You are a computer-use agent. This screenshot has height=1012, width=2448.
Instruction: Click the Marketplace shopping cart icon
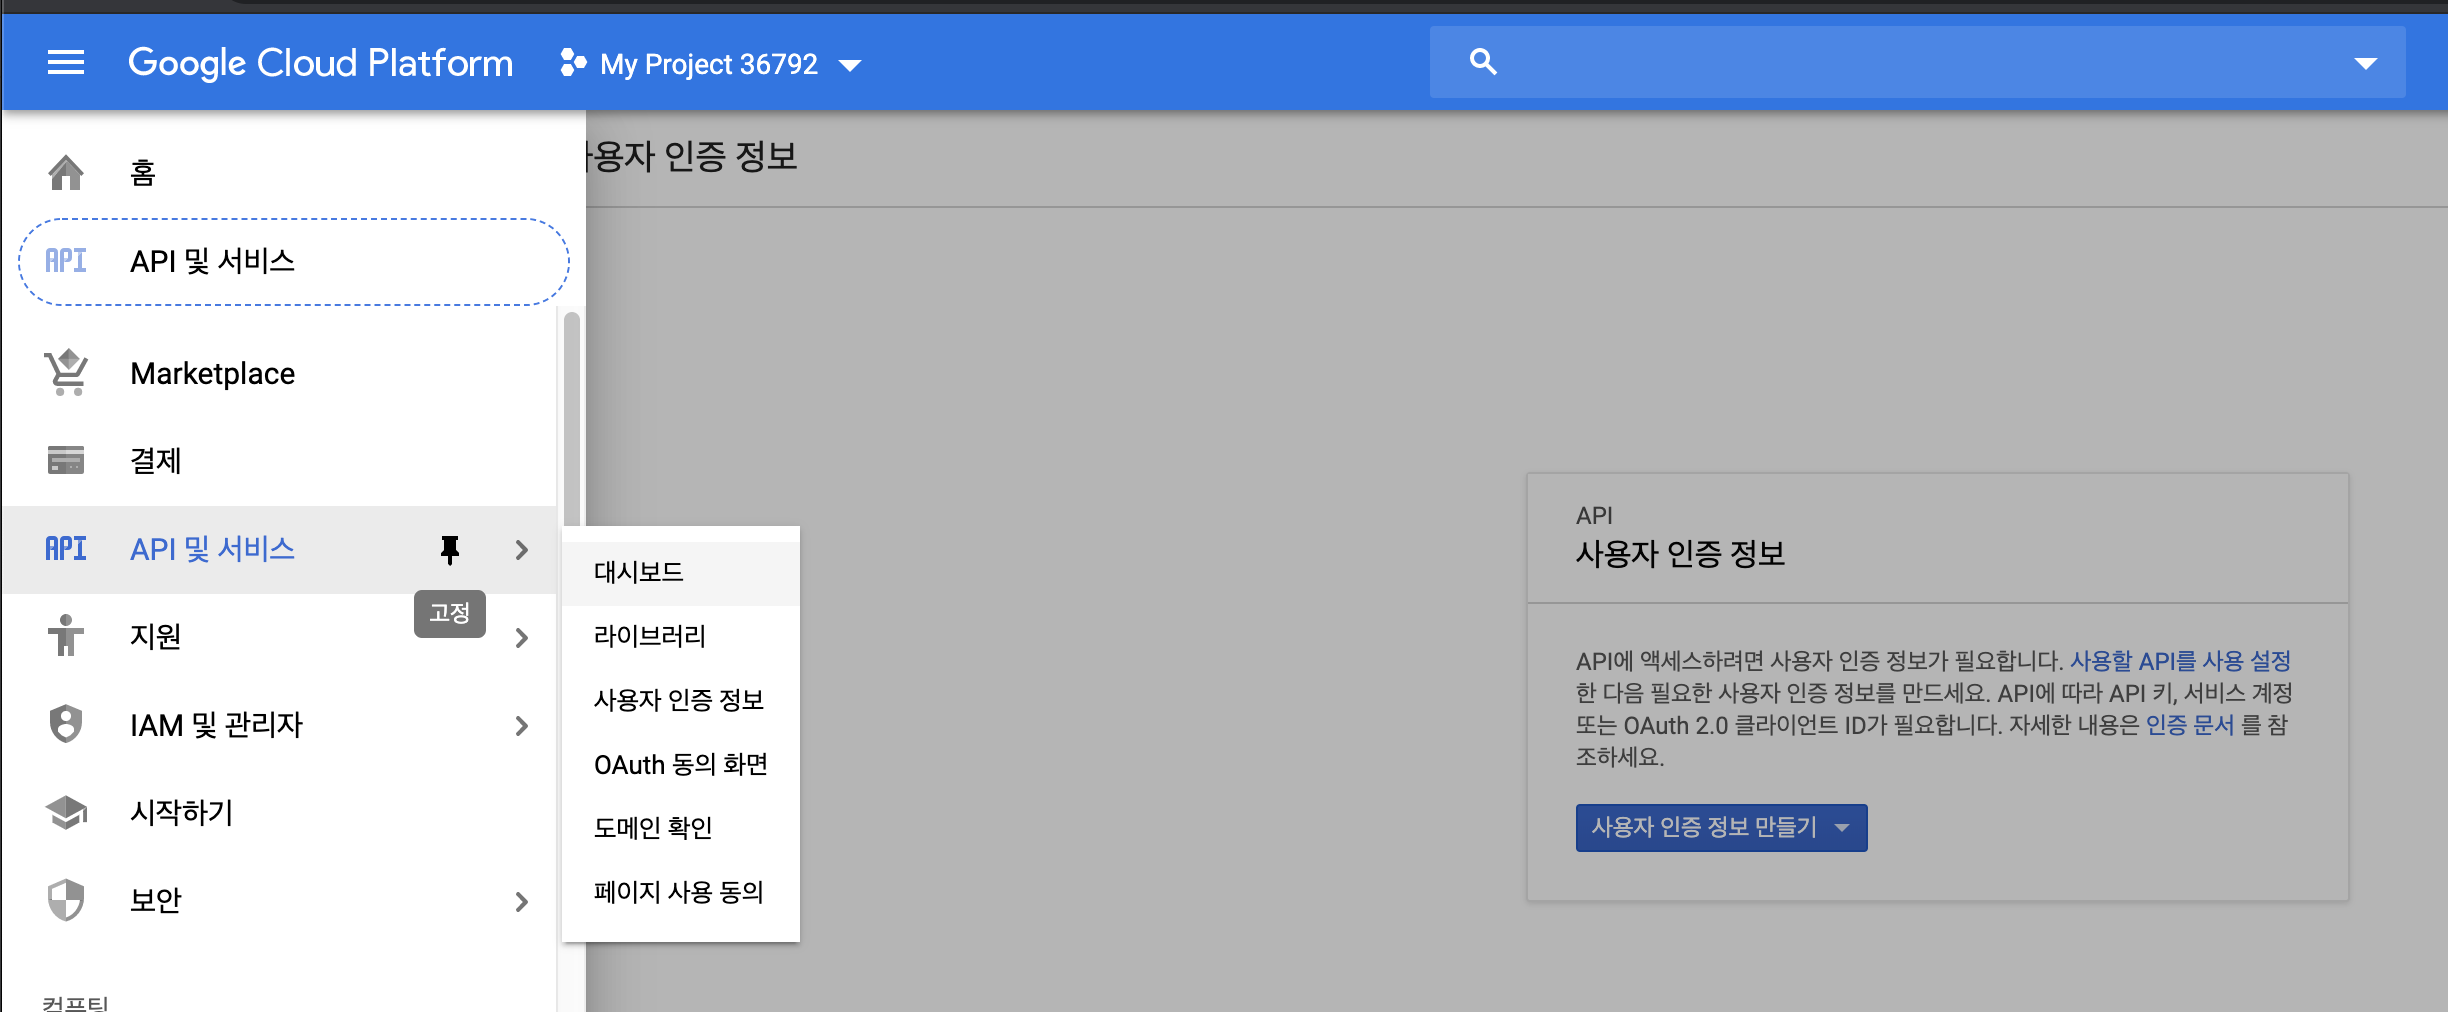(x=66, y=373)
